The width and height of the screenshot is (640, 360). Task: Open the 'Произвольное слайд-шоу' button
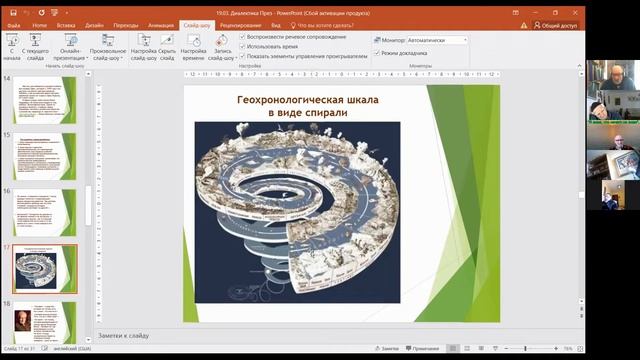108,47
